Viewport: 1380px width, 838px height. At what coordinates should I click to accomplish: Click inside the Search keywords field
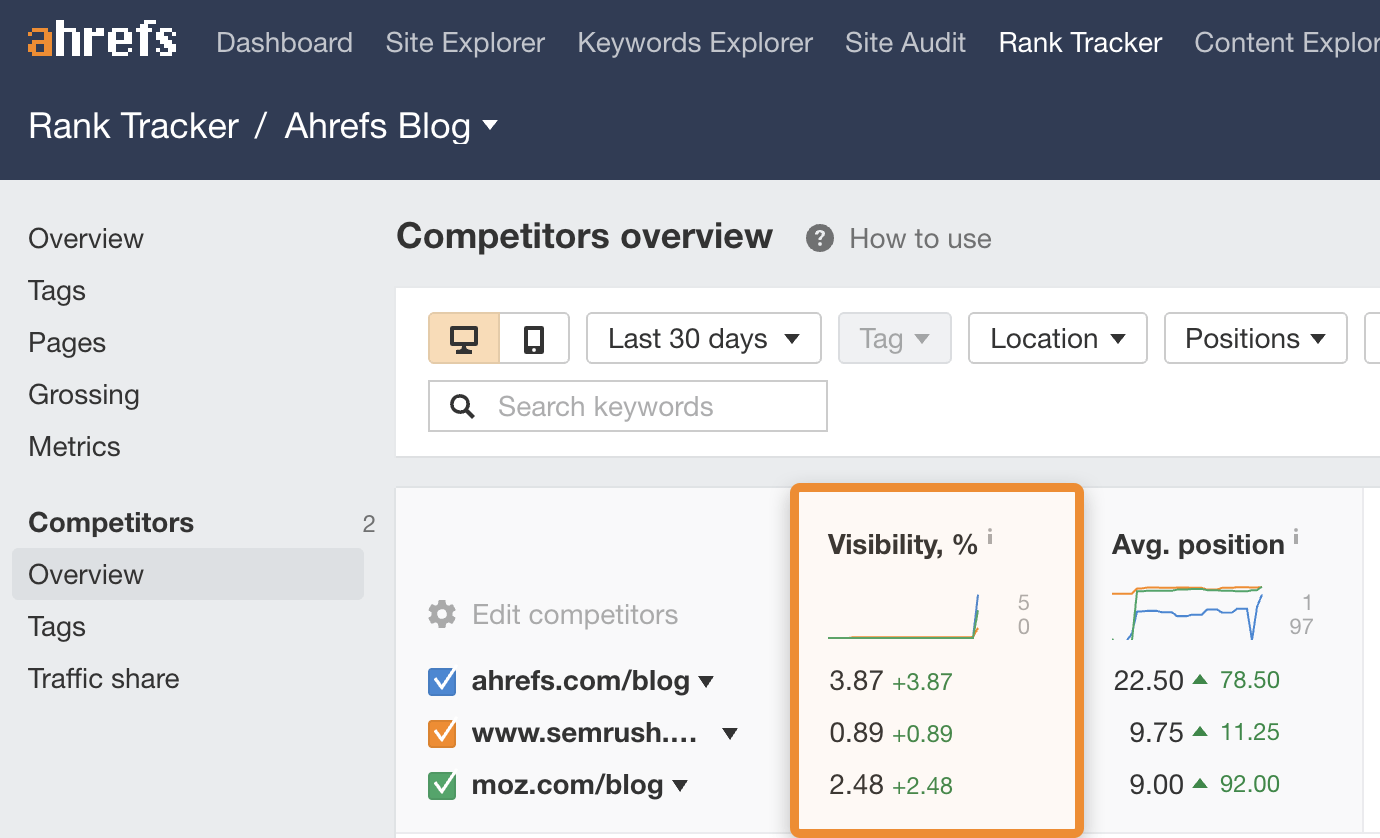(x=640, y=406)
